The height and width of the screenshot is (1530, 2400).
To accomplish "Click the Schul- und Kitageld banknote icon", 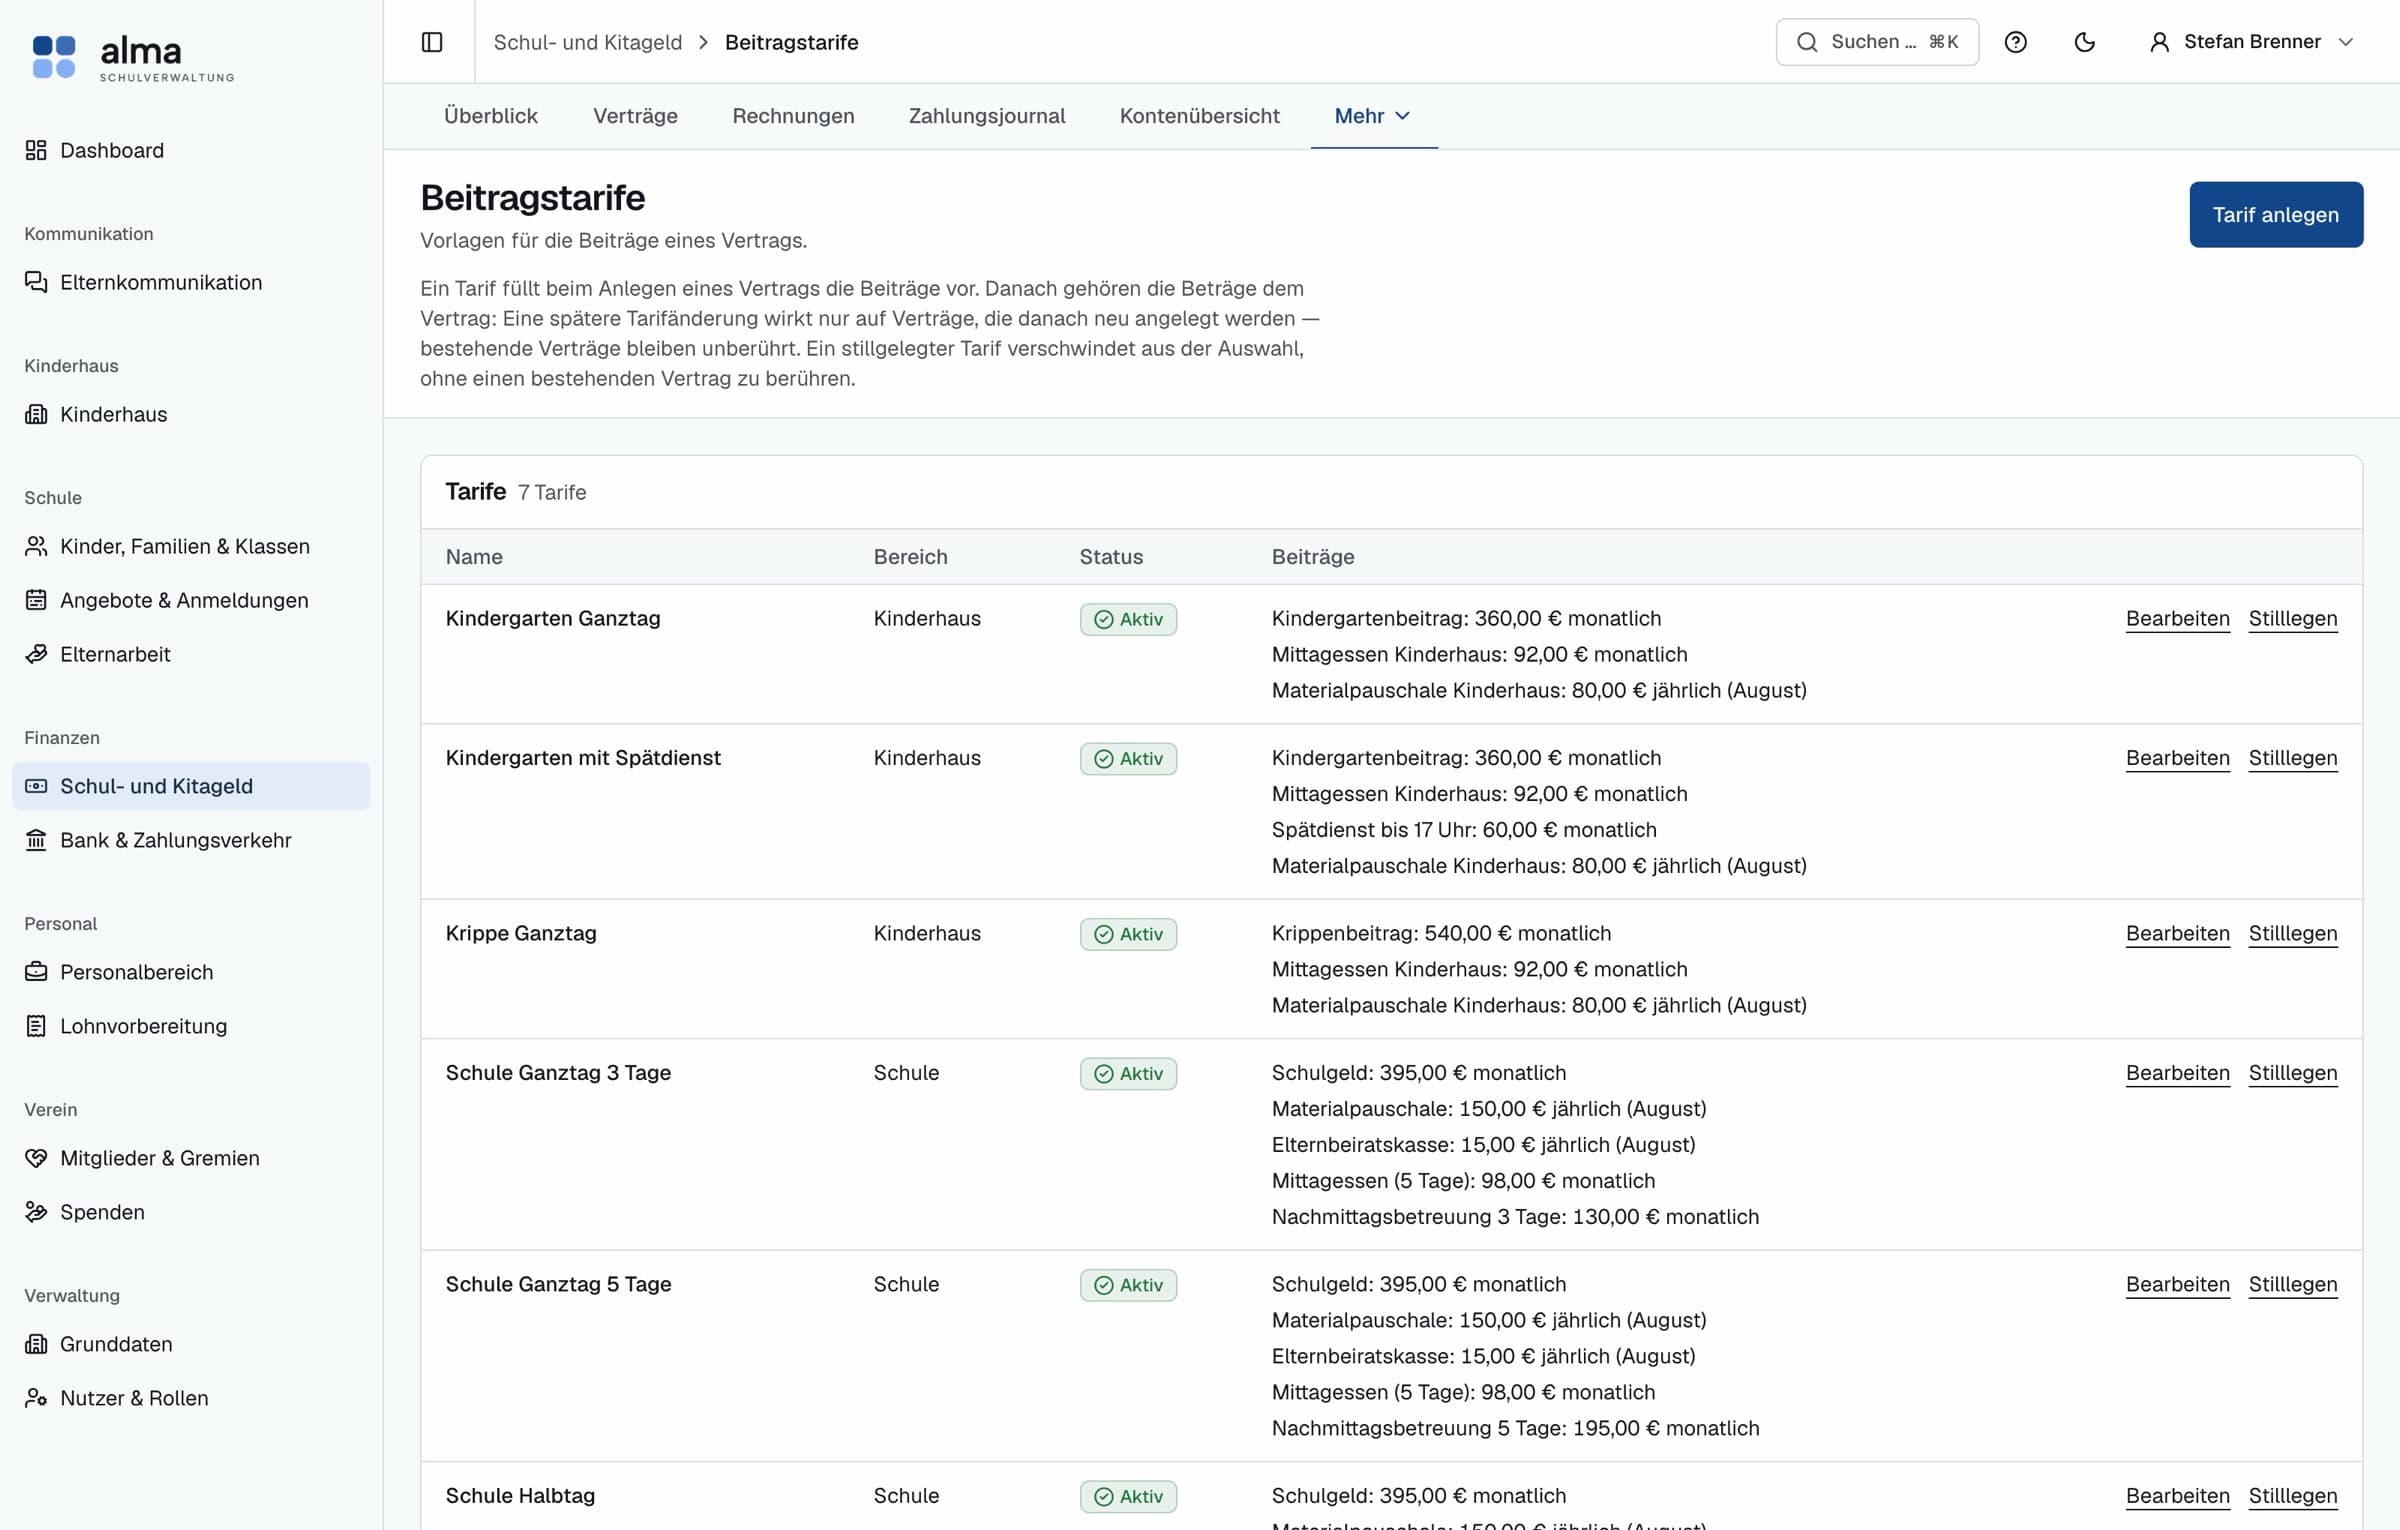I will [36, 786].
